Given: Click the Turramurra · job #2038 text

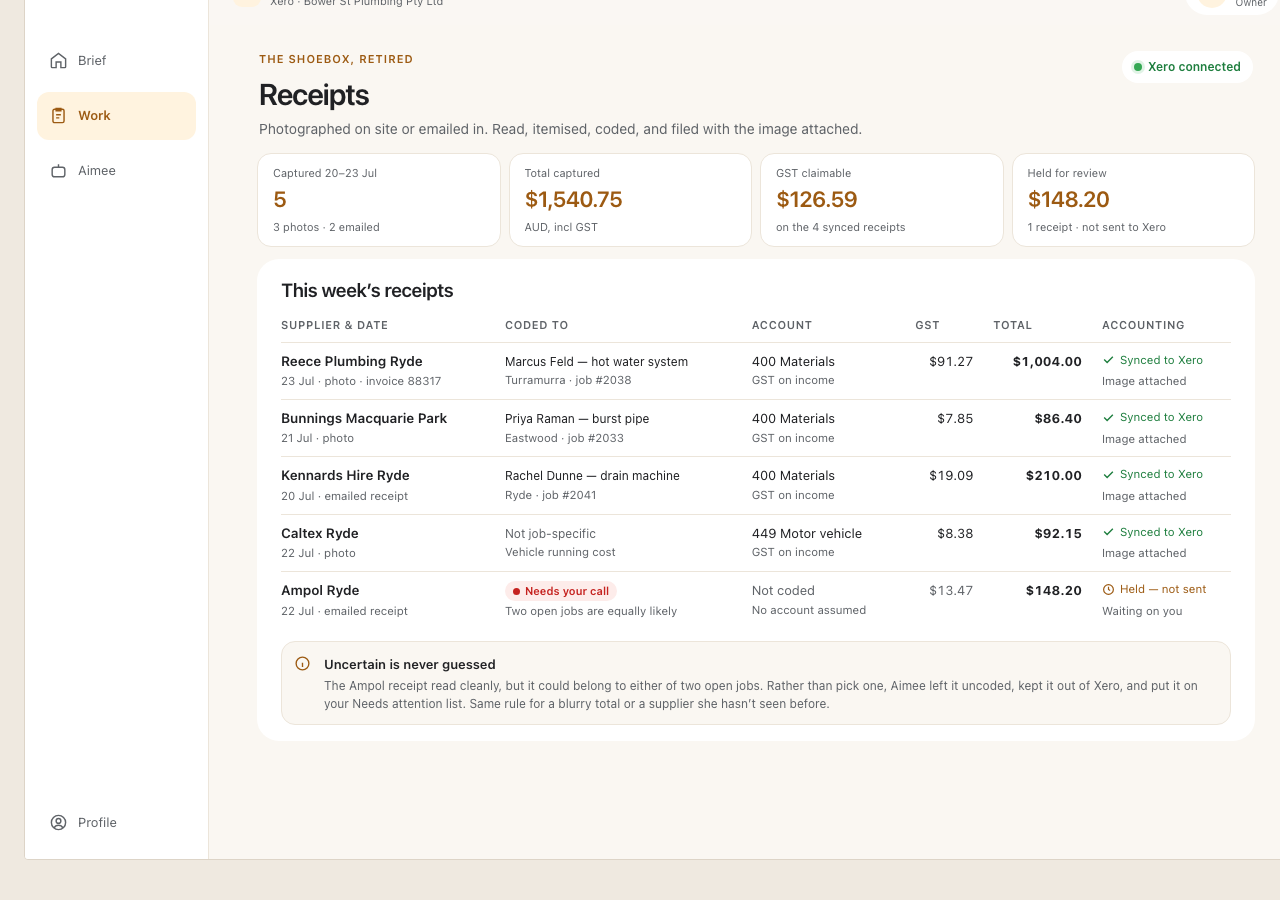Looking at the screenshot, I should (x=568, y=381).
